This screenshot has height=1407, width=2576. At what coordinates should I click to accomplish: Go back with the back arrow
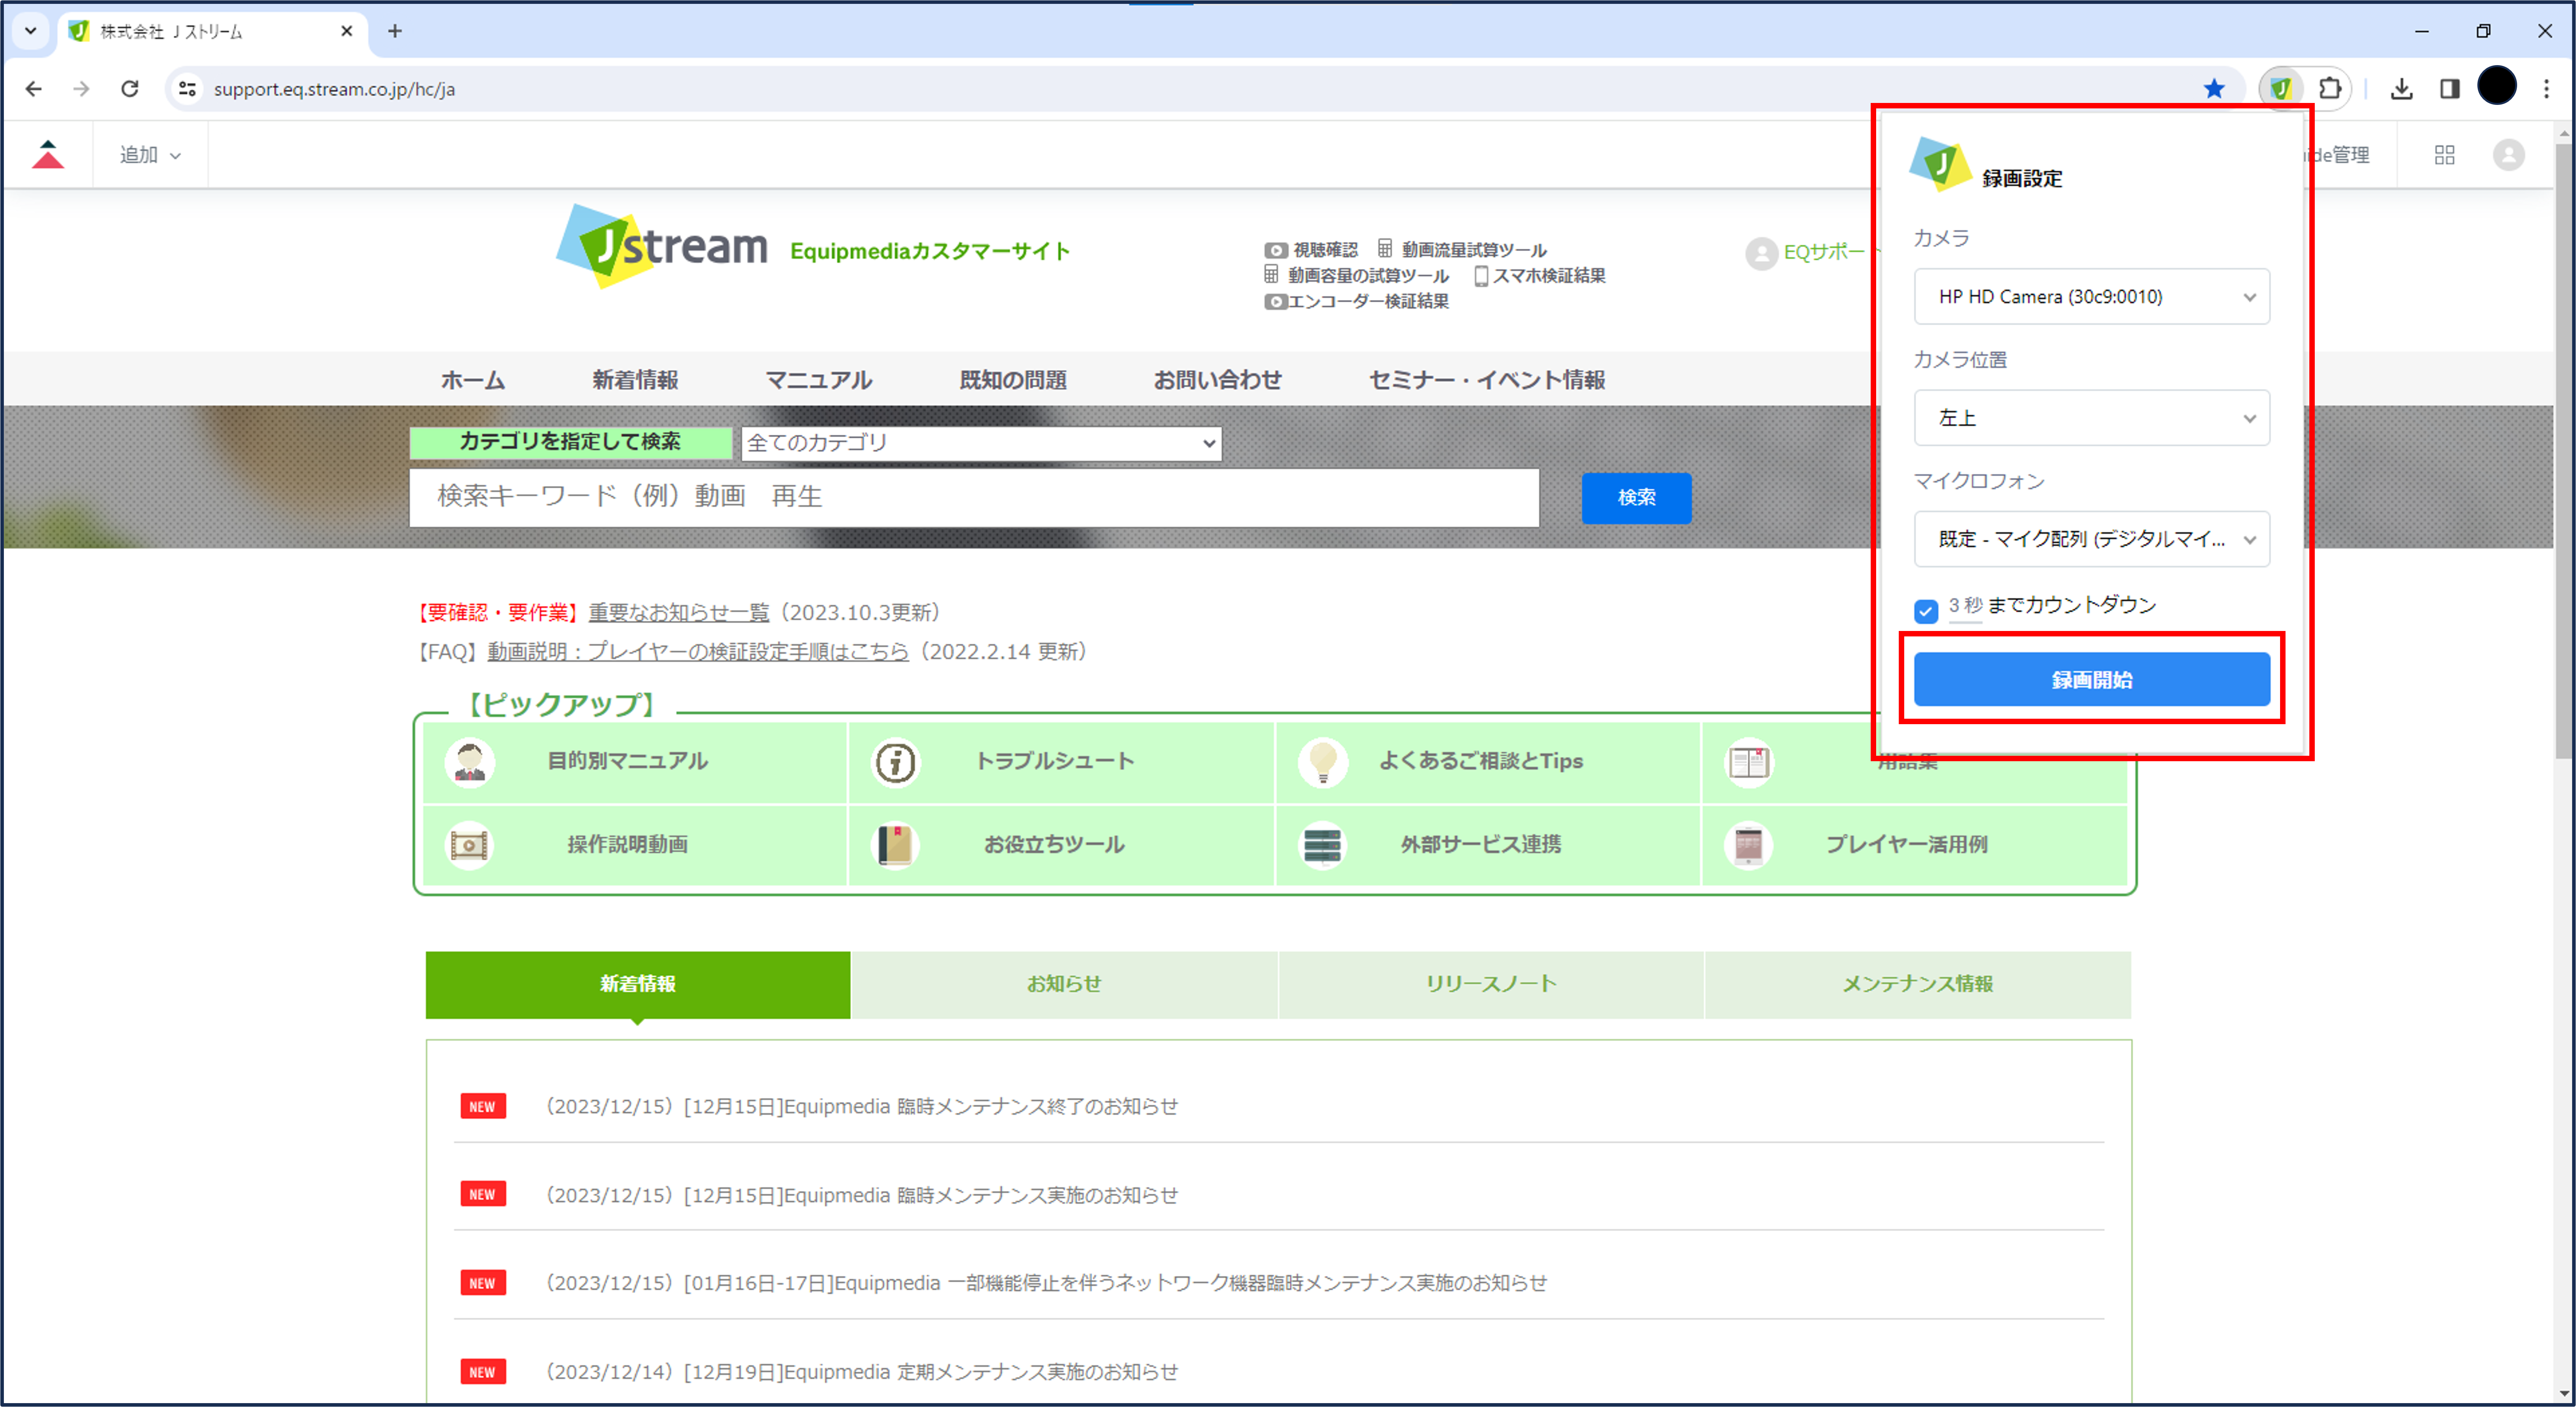point(33,89)
